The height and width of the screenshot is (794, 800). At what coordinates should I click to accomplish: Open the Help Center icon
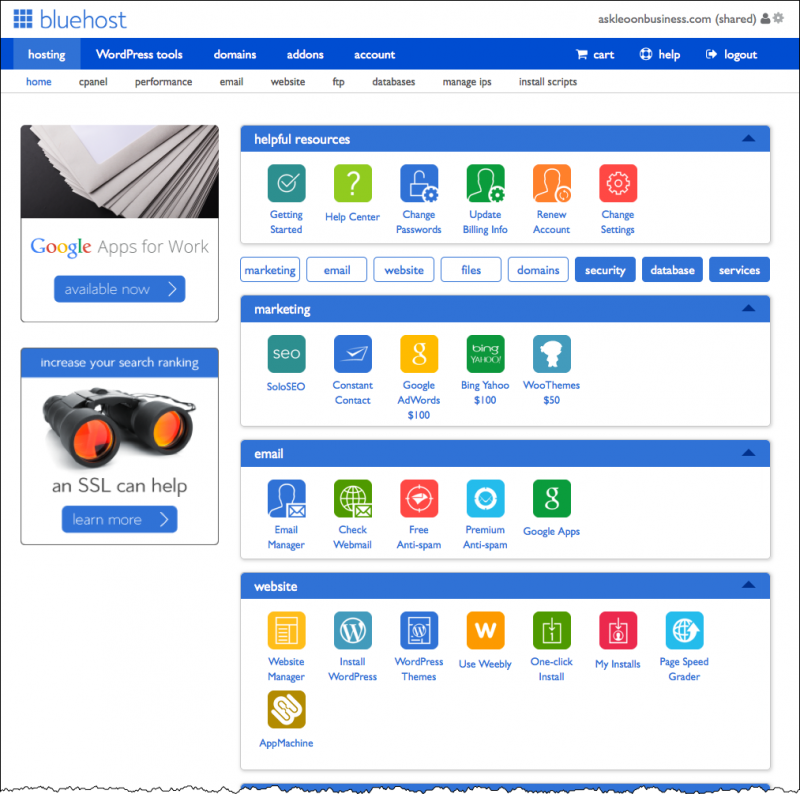[352, 184]
